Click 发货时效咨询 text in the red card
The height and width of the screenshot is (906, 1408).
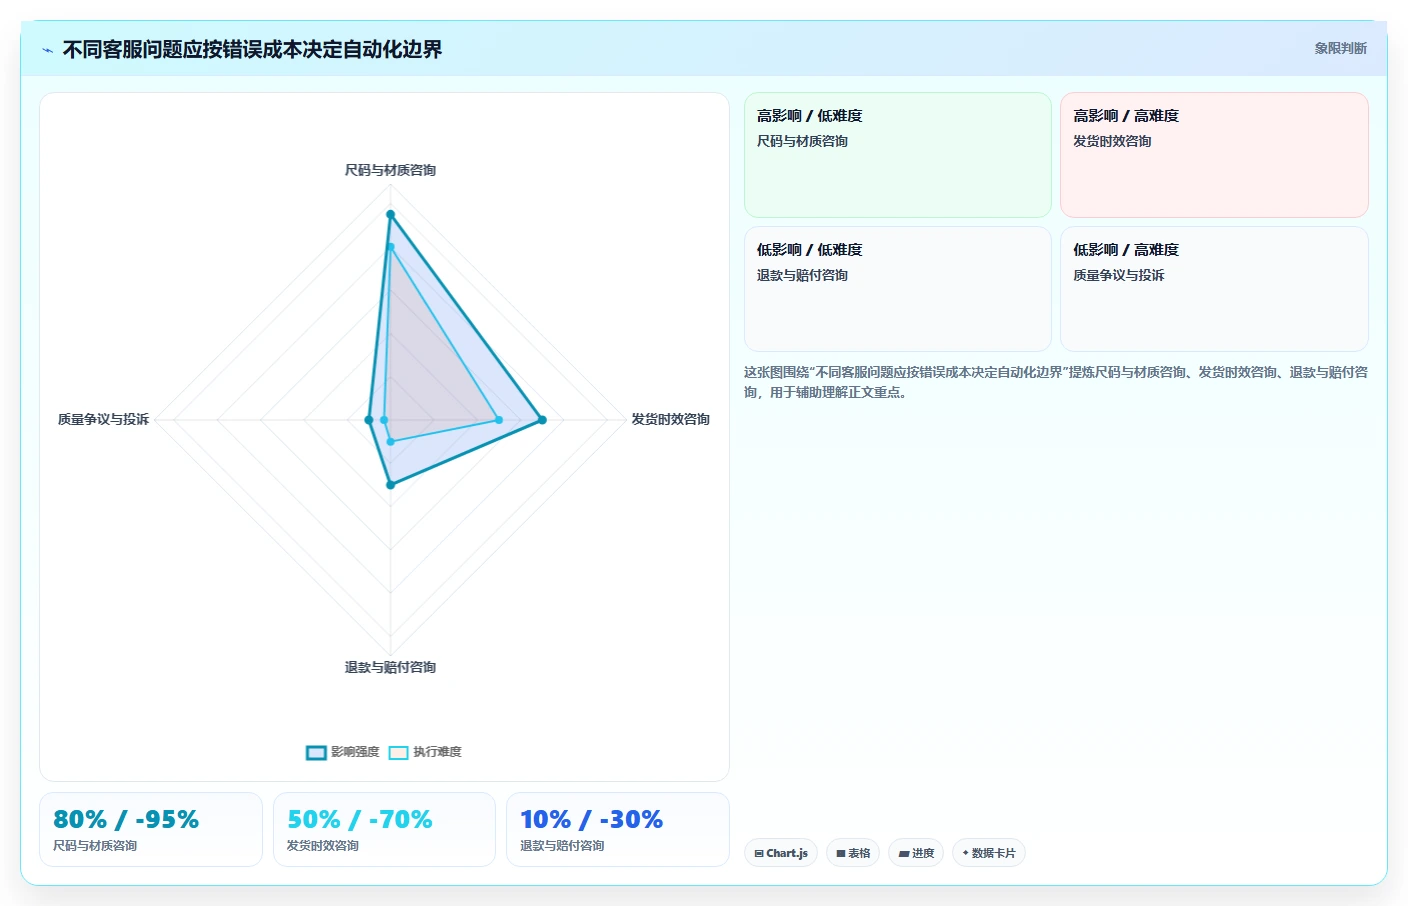(x=1112, y=141)
